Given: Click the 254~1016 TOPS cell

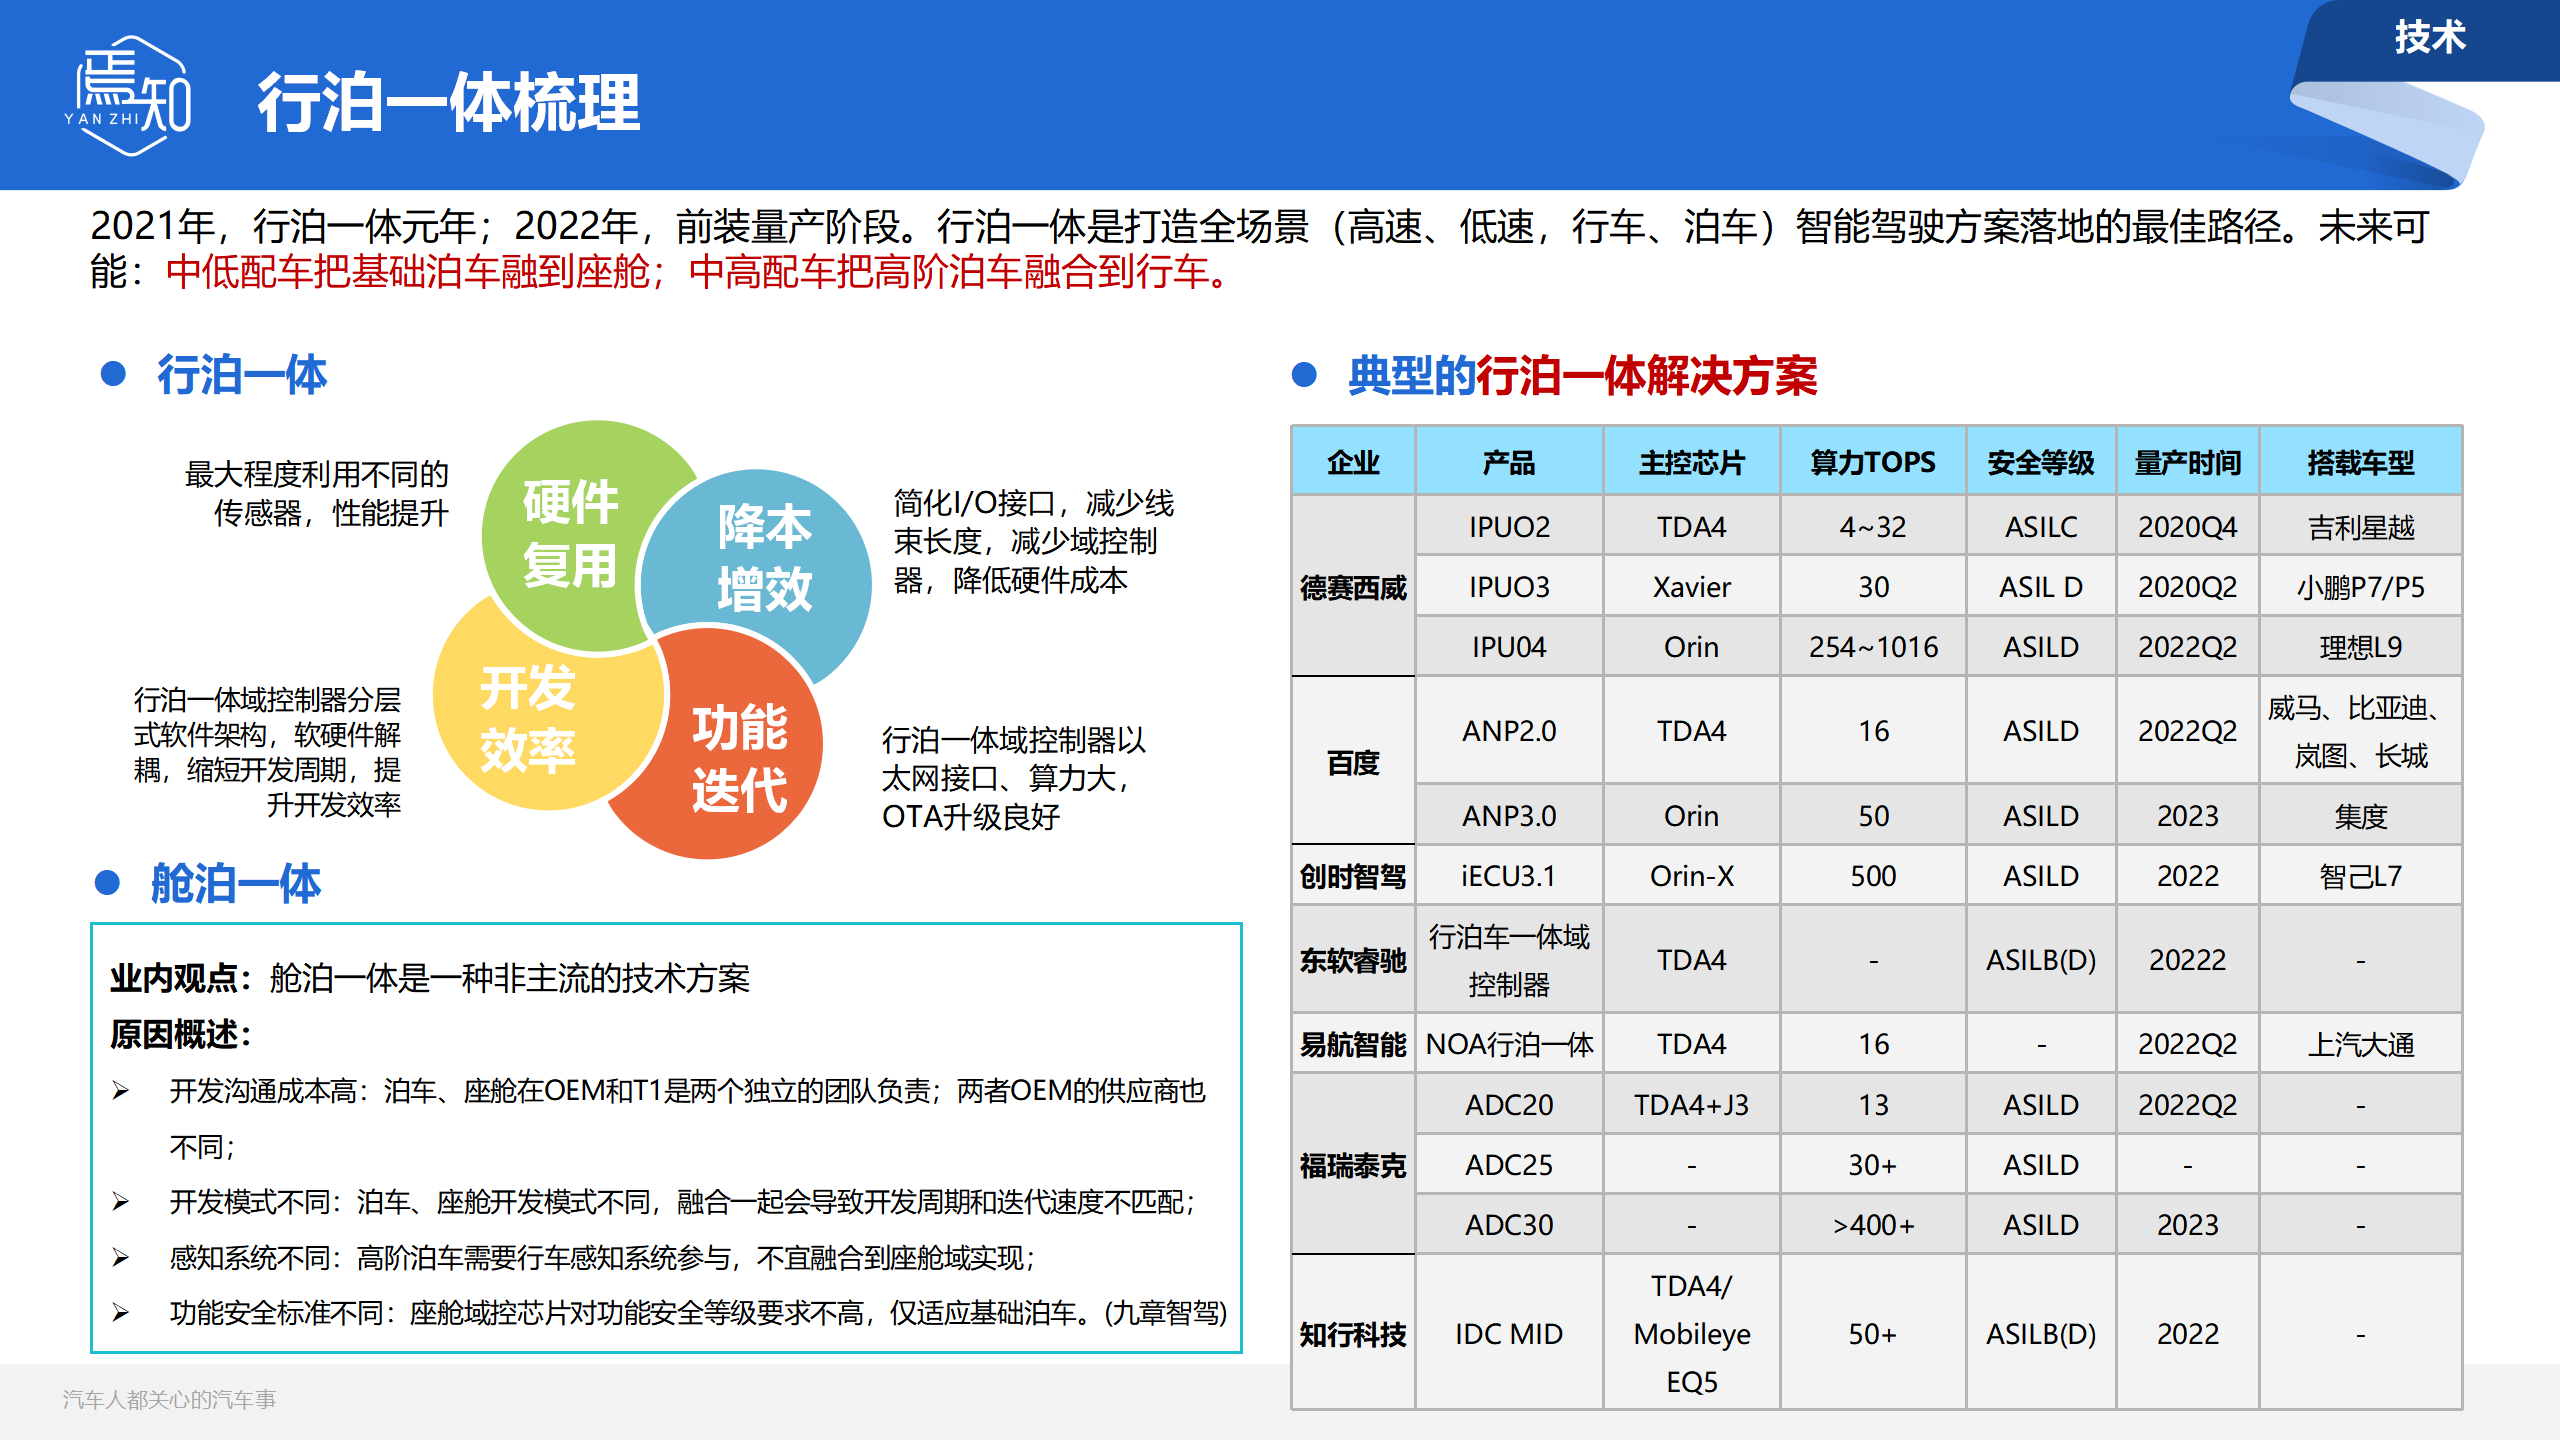Looking at the screenshot, I should pos(1873,647).
